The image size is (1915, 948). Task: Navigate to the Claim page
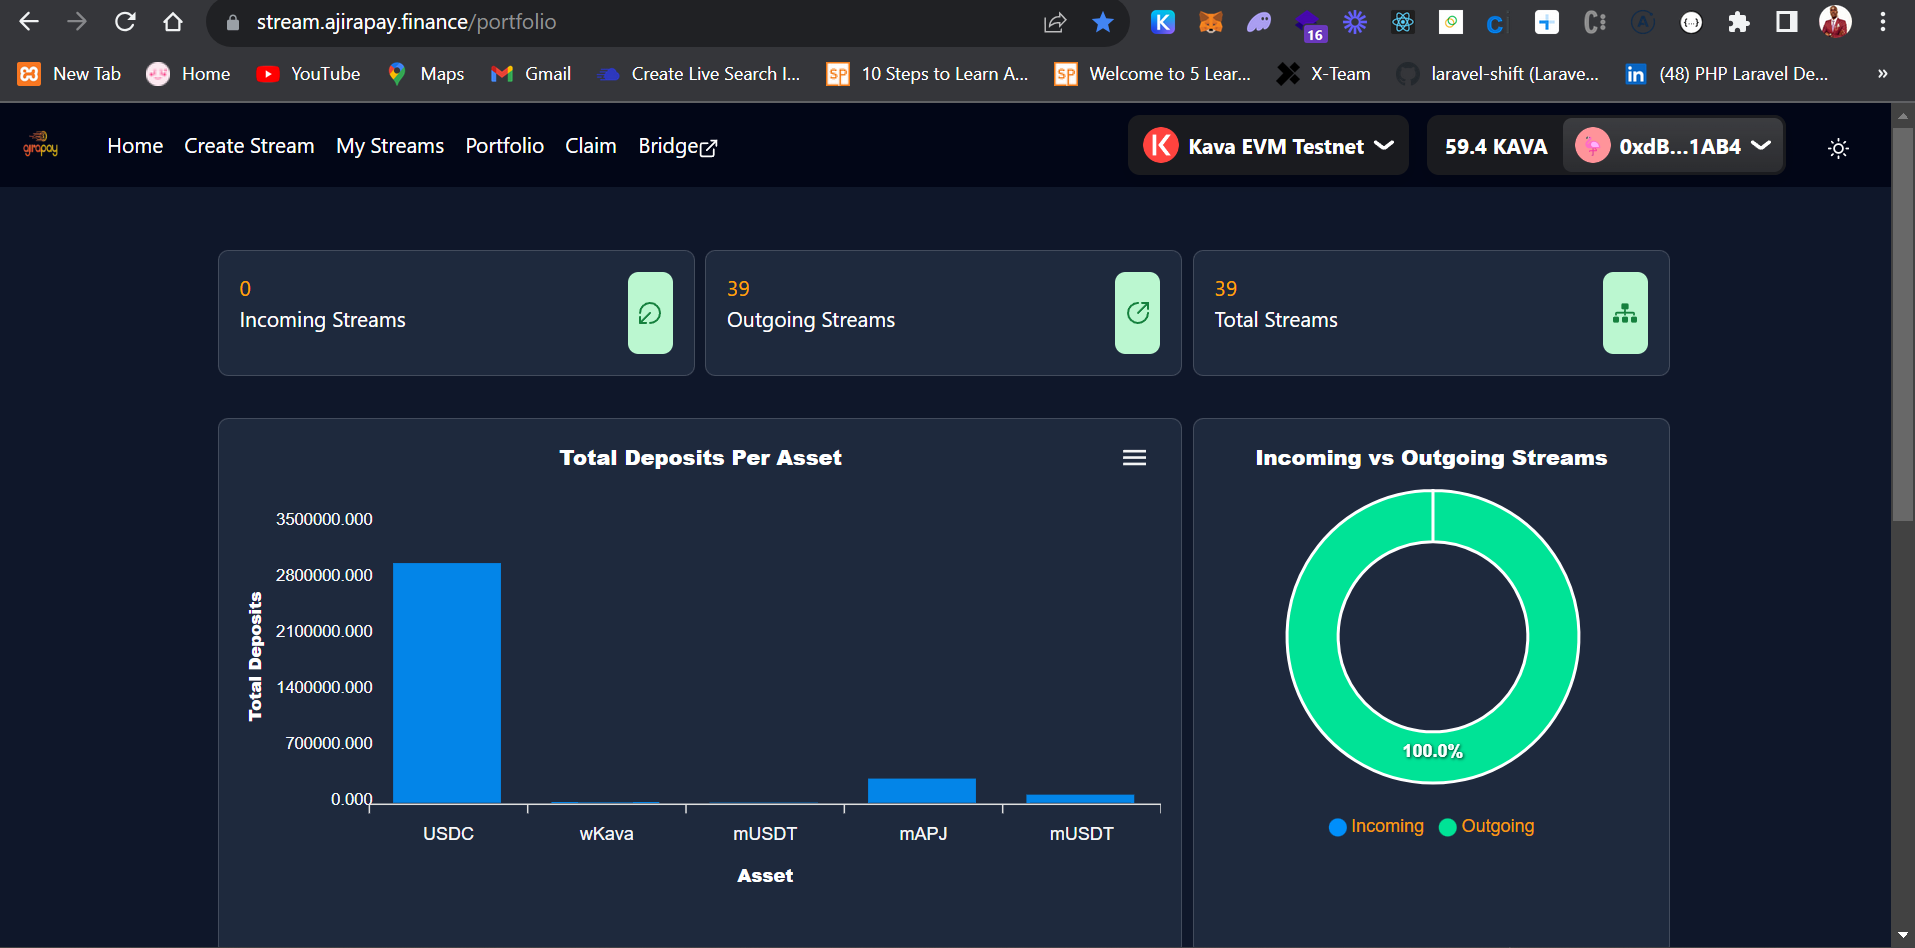click(590, 146)
